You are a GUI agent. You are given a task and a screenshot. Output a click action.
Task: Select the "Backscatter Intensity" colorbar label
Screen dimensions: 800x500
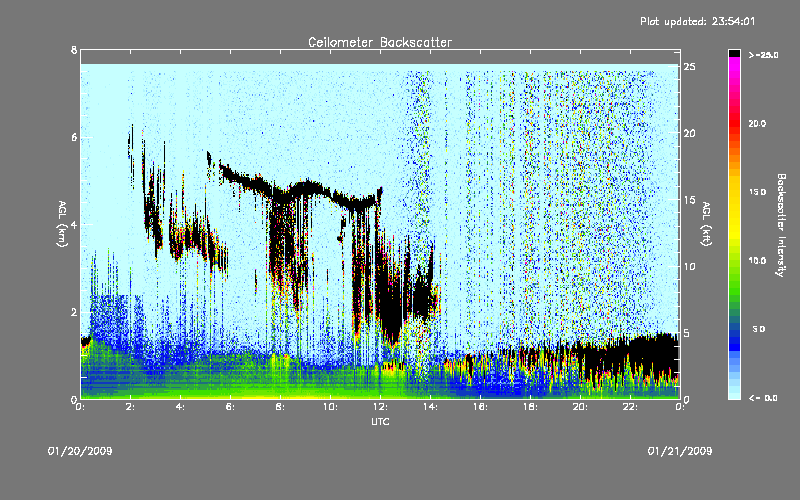[780, 225]
